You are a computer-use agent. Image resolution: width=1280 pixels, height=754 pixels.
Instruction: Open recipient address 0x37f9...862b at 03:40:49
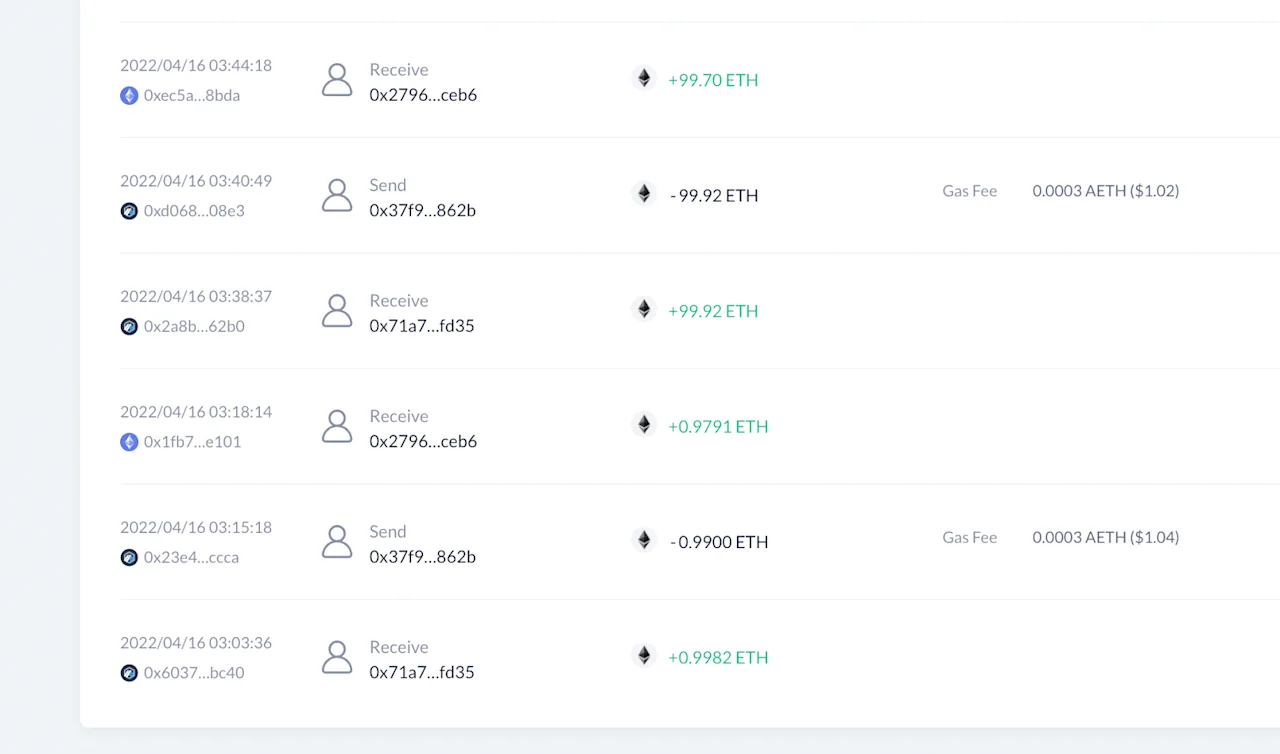click(x=422, y=211)
